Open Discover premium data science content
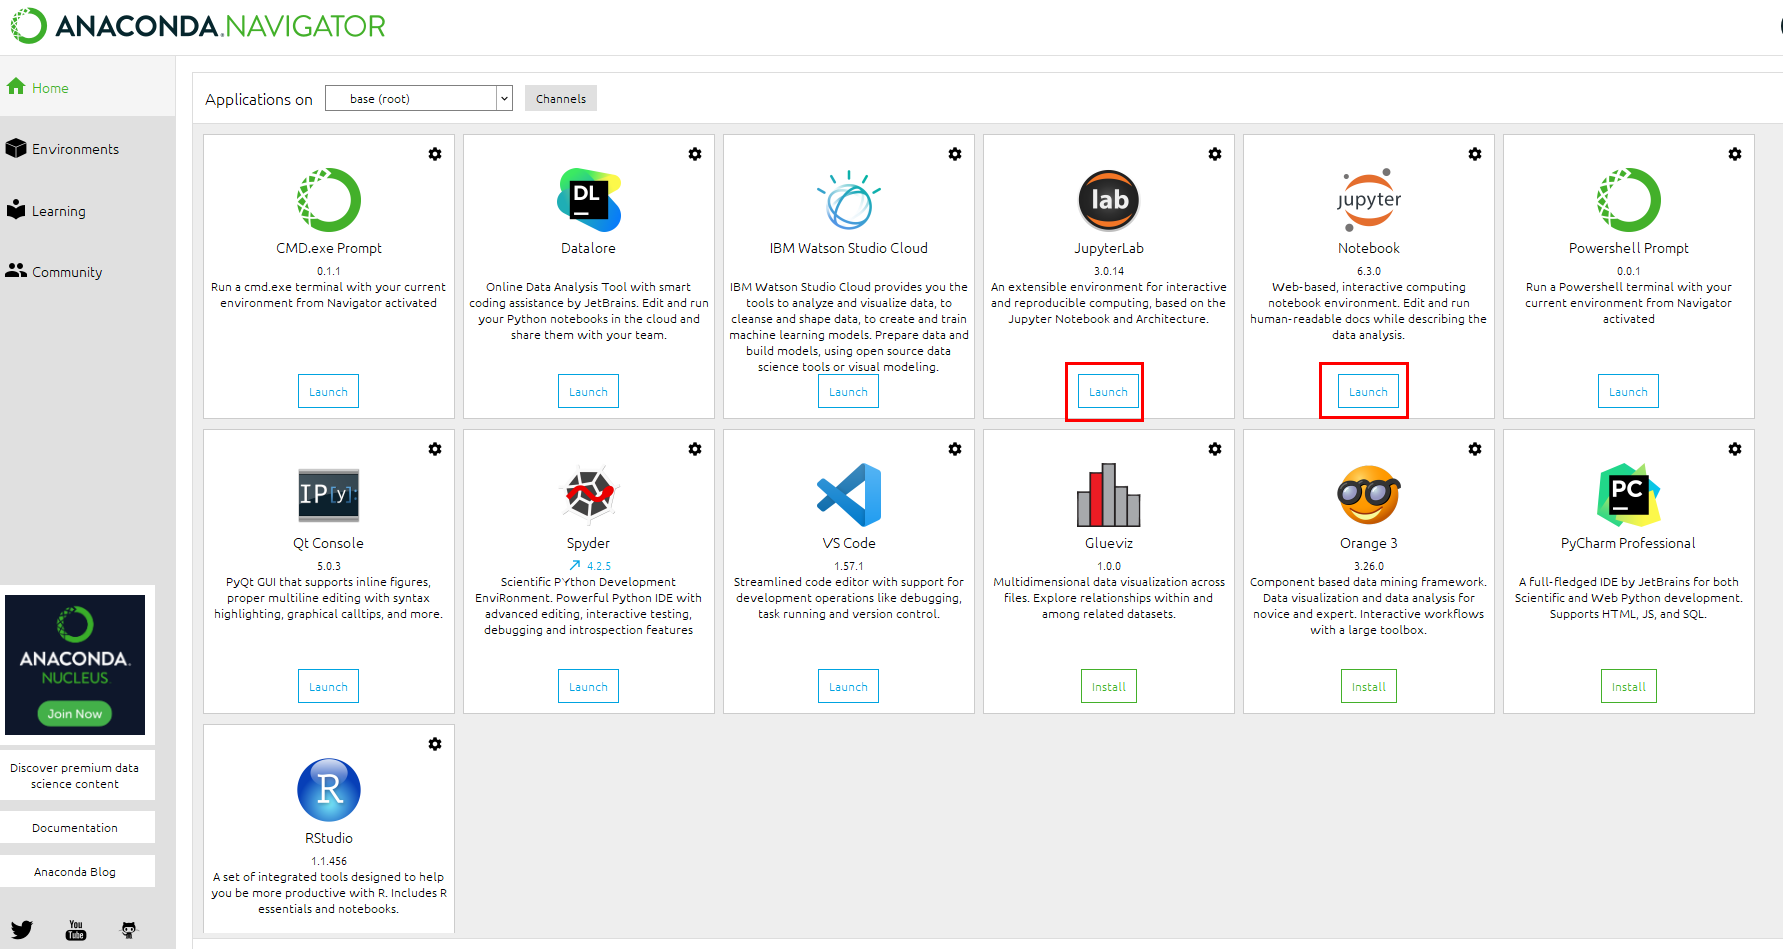This screenshot has width=1783, height=949. pos(75,776)
